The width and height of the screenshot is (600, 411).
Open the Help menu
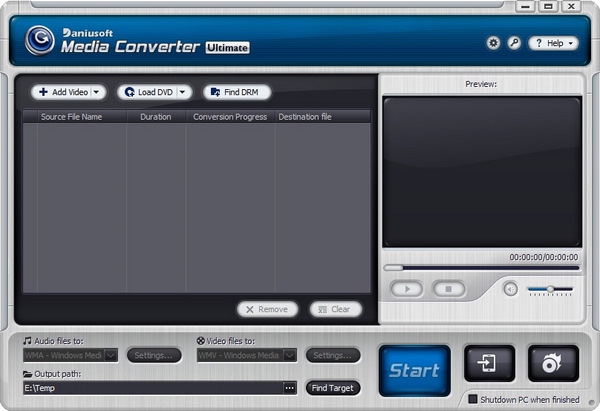coord(553,43)
